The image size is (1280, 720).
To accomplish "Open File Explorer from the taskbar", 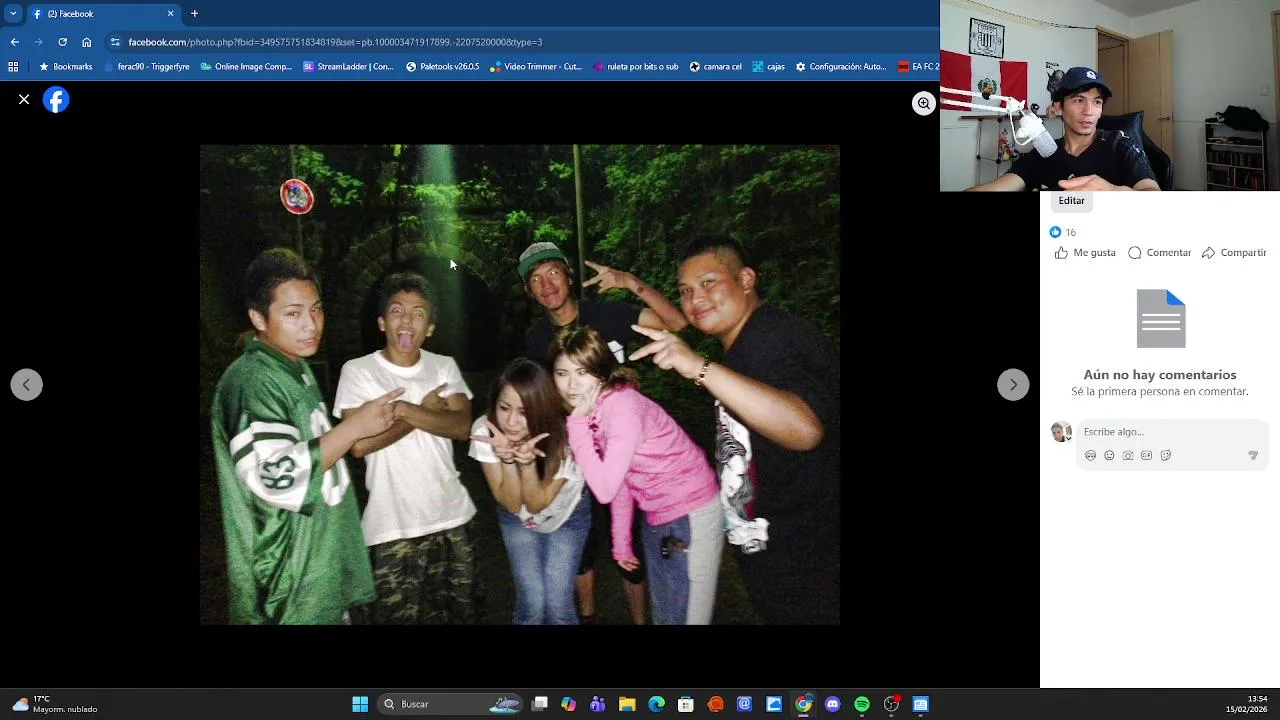I will (x=627, y=704).
